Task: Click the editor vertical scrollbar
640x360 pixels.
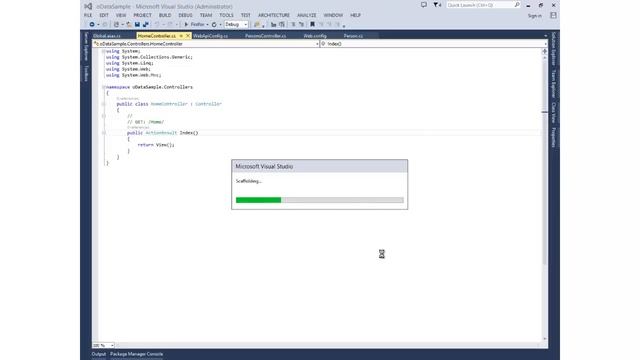Action: [x=544, y=198]
